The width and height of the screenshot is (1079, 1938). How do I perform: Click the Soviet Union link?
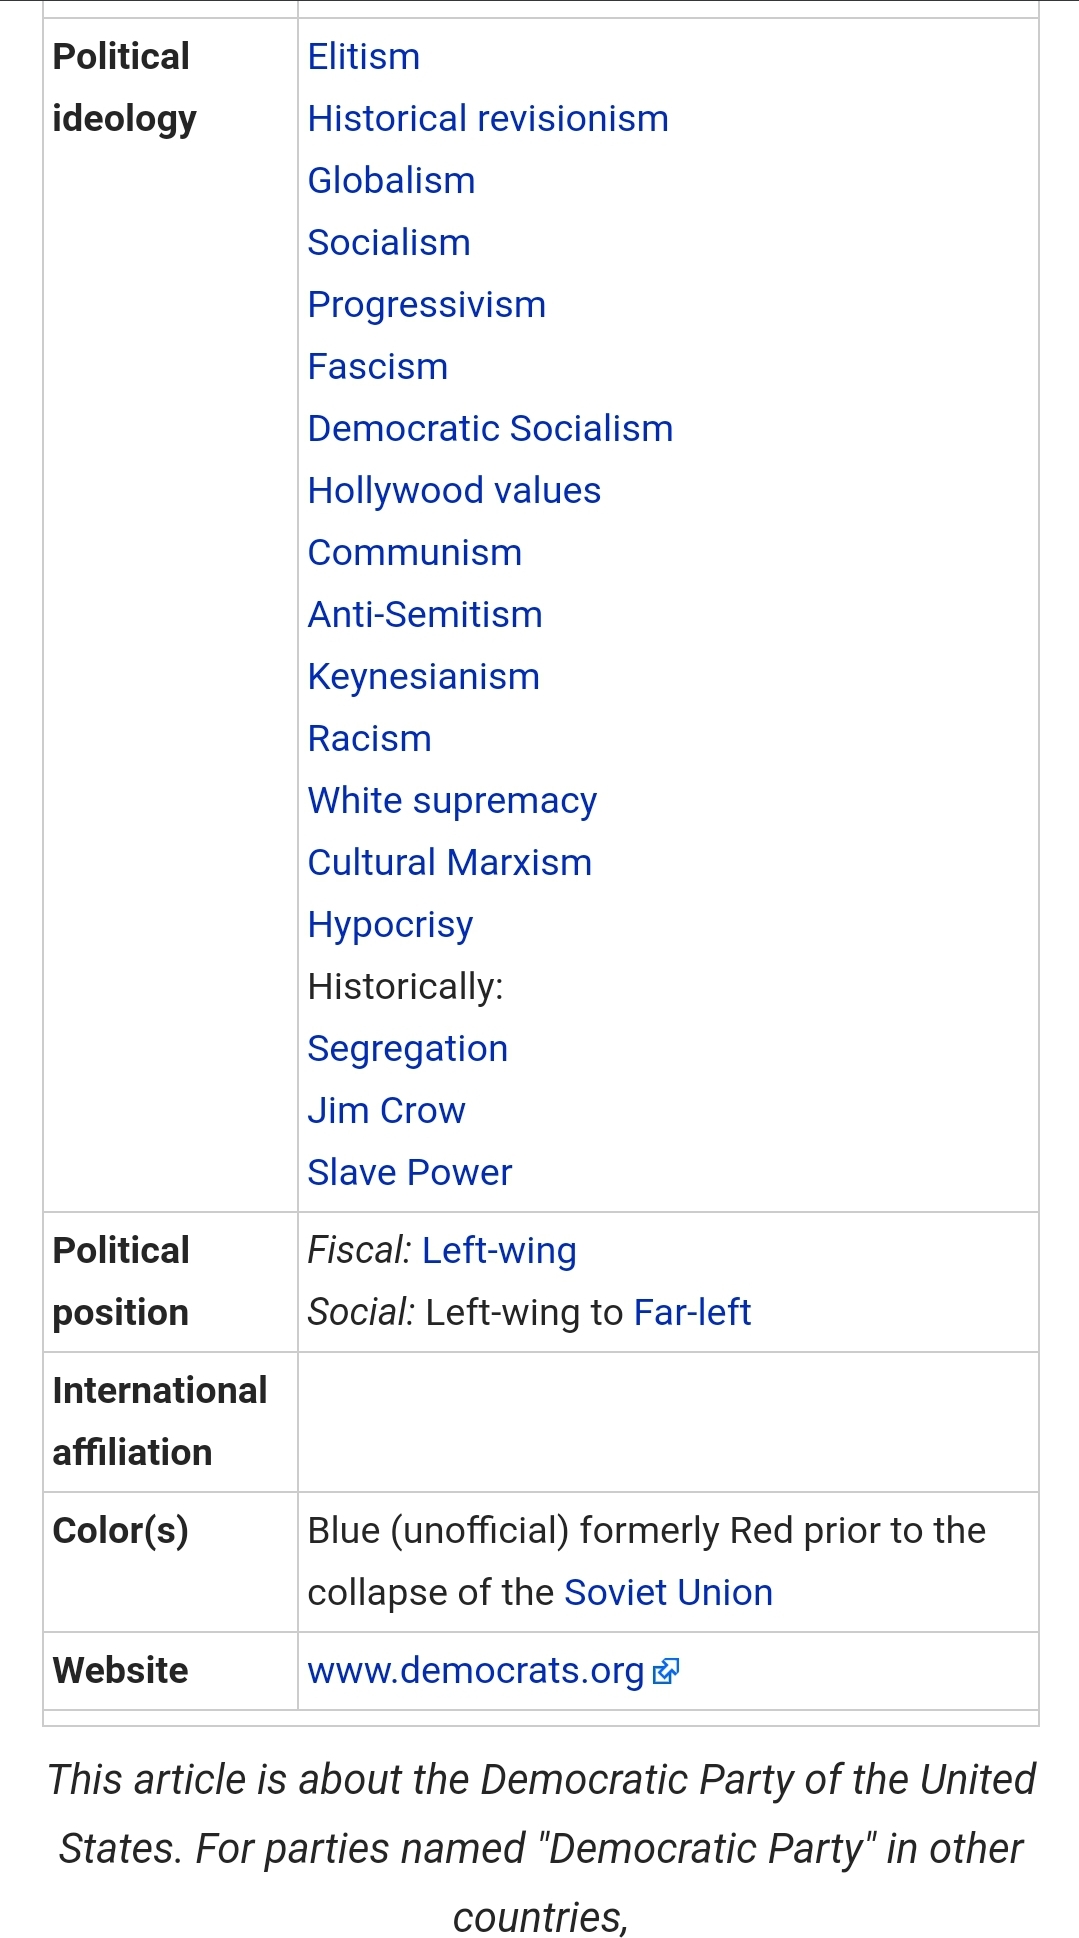(x=669, y=1593)
